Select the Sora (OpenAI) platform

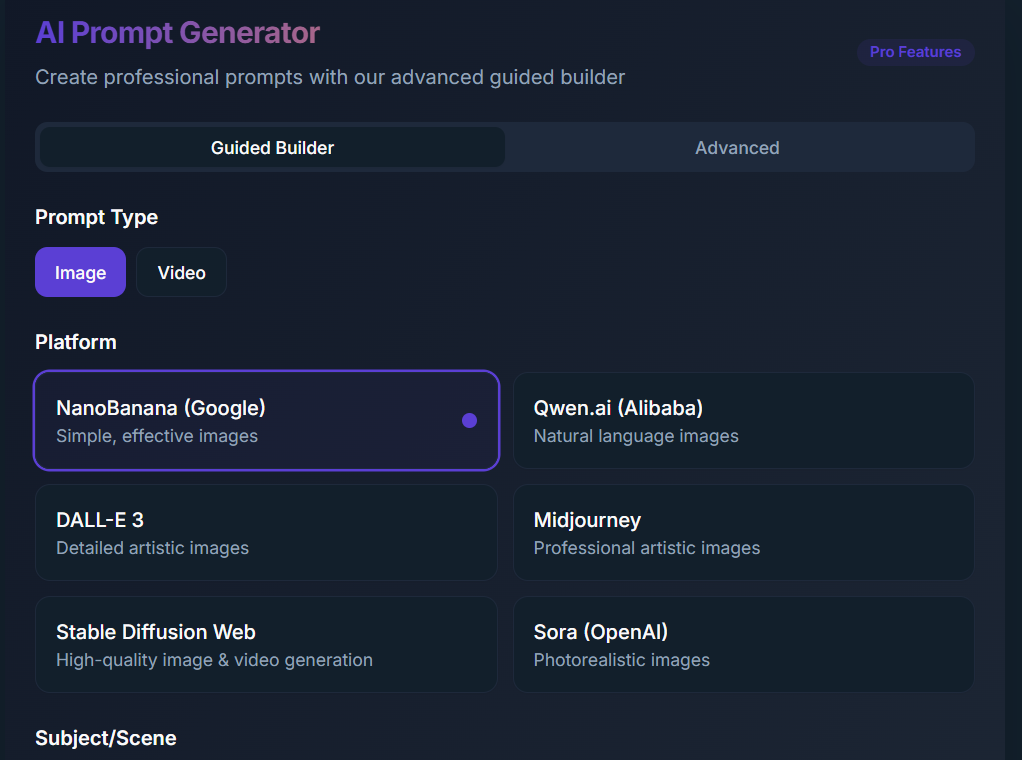(743, 644)
